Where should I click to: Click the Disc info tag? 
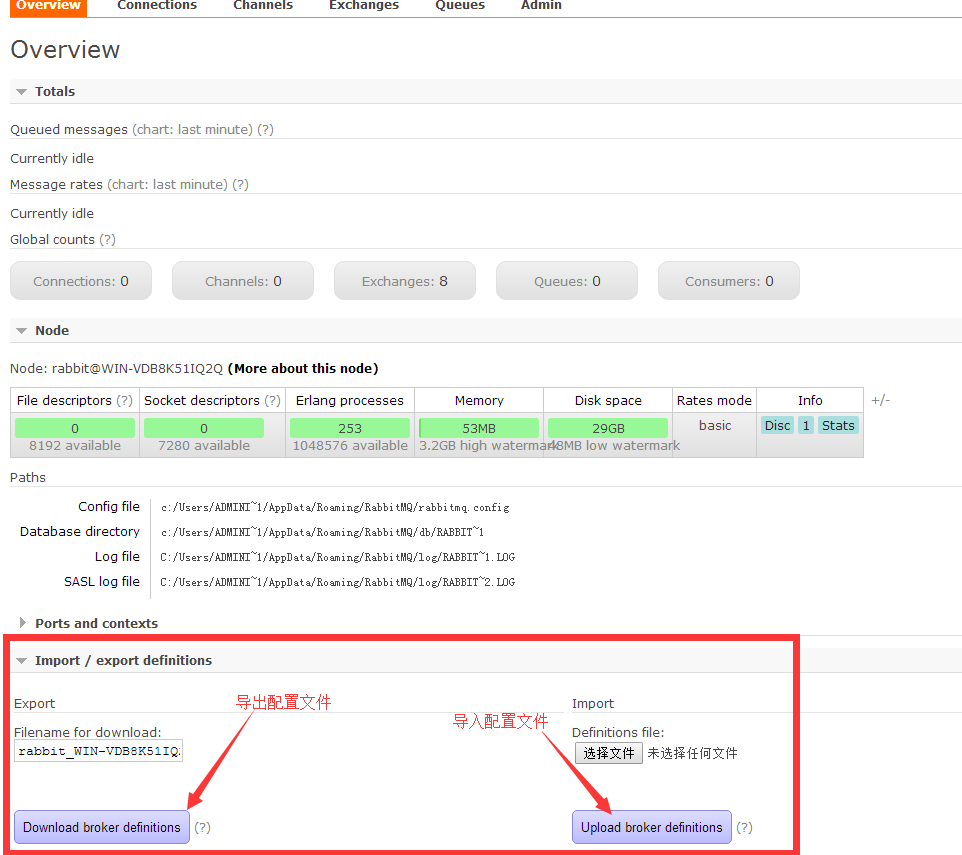click(x=777, y=426)
